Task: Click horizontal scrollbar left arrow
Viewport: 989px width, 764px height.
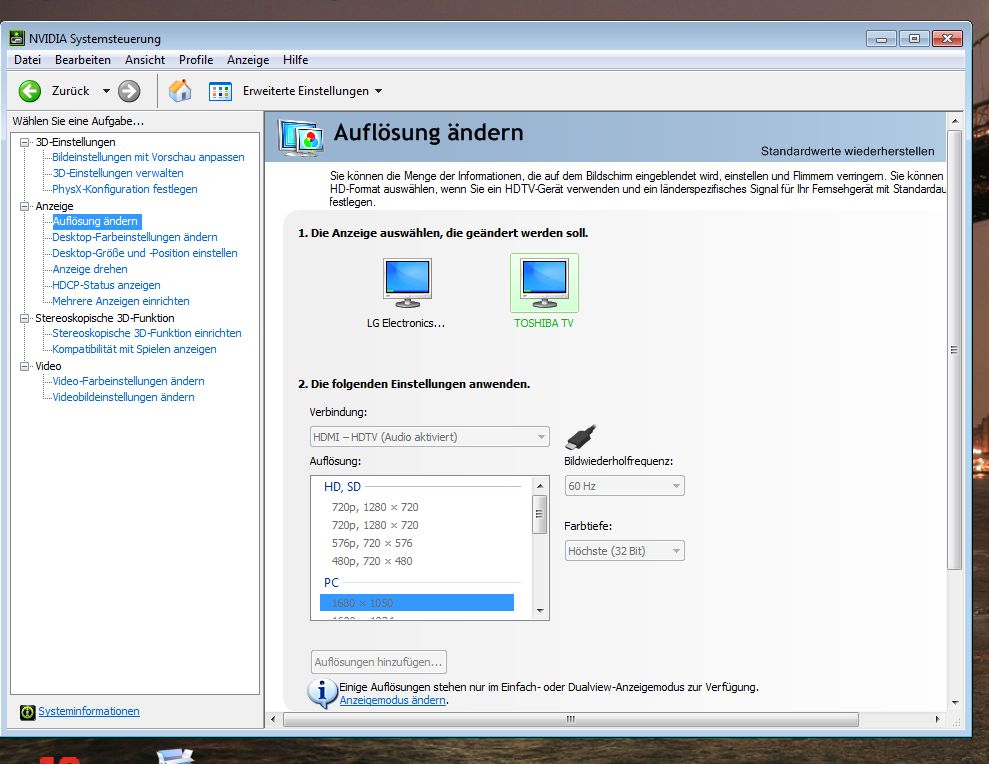Action: tap(273, 719)
